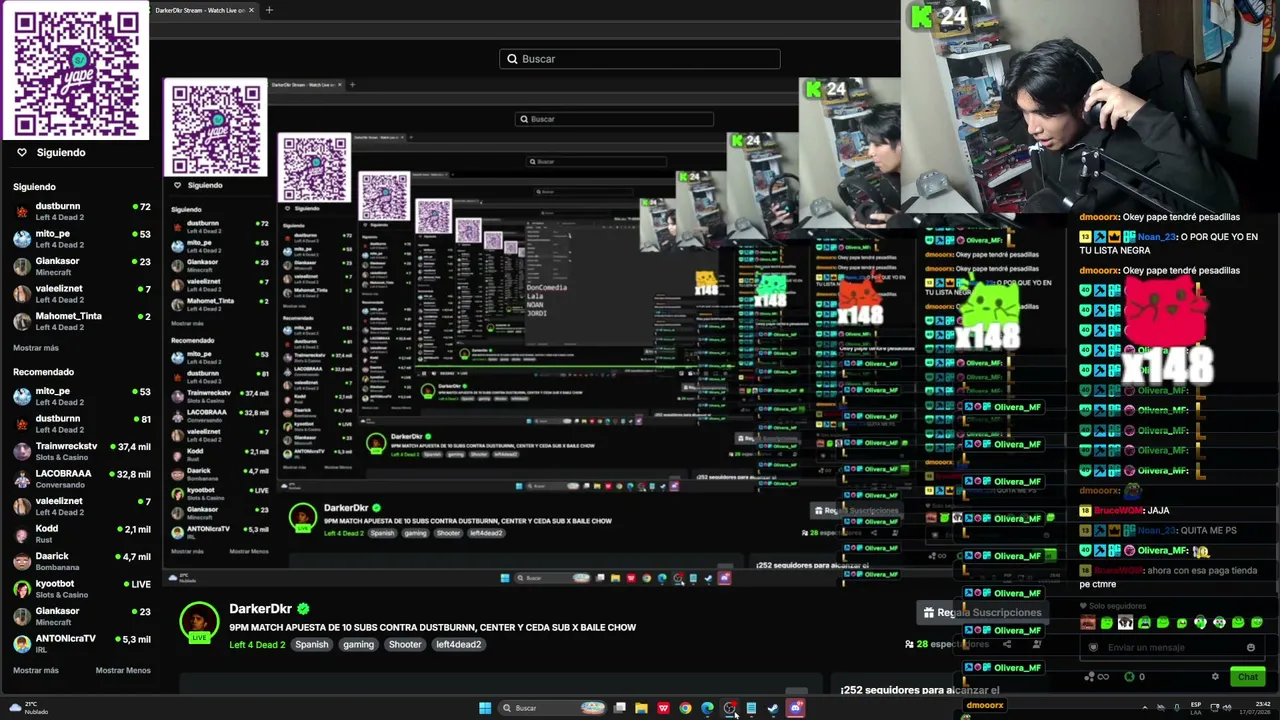
Task: Select the gaming tag
Action: coord(358,645)
